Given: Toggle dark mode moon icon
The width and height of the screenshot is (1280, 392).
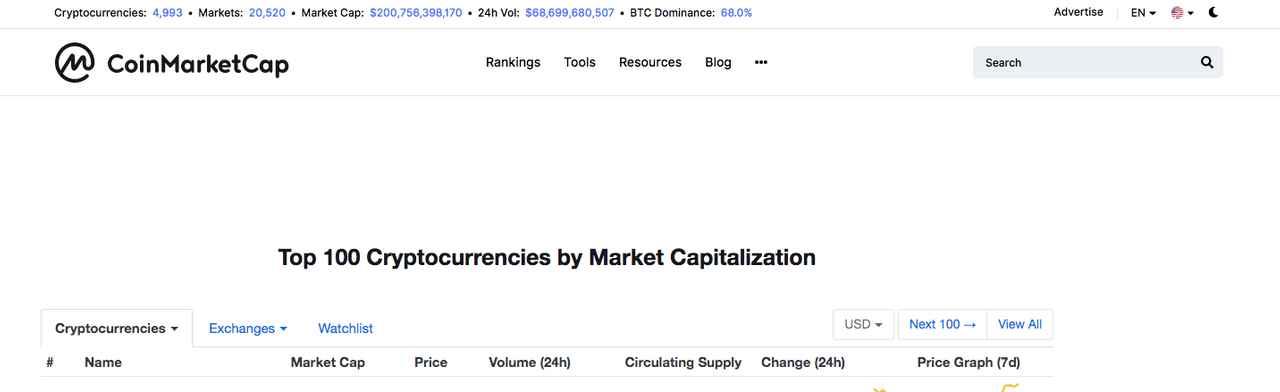Looking at the screenshot, I should [1214, 13].
